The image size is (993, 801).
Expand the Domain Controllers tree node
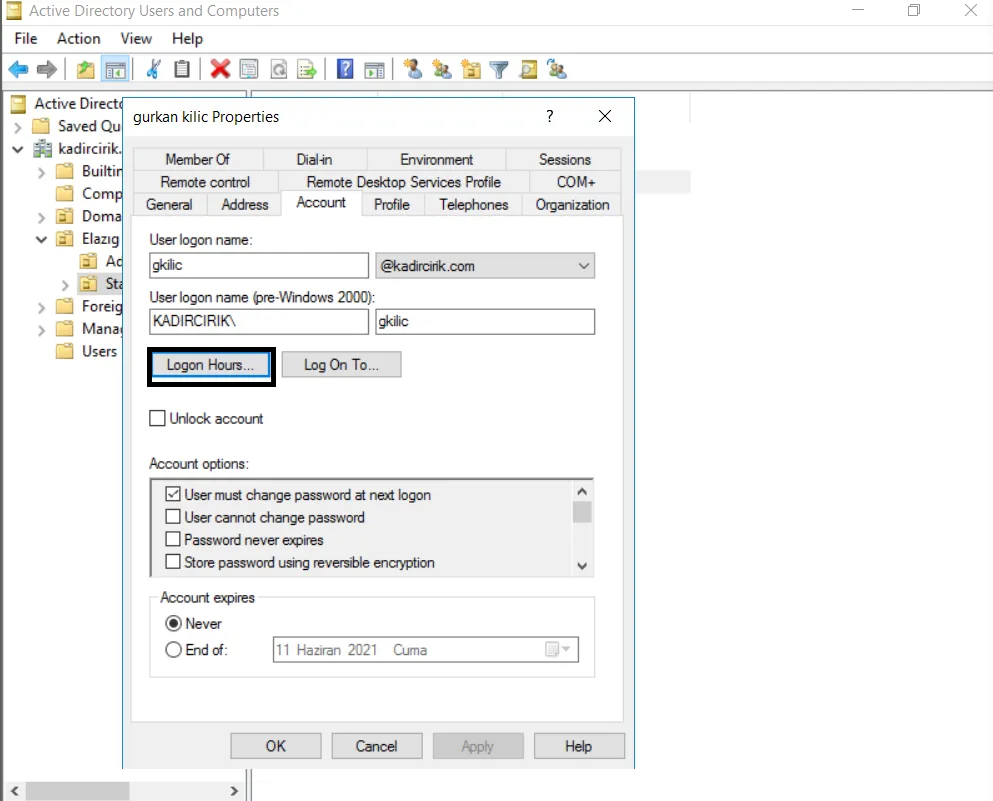(x=41, y=217)
